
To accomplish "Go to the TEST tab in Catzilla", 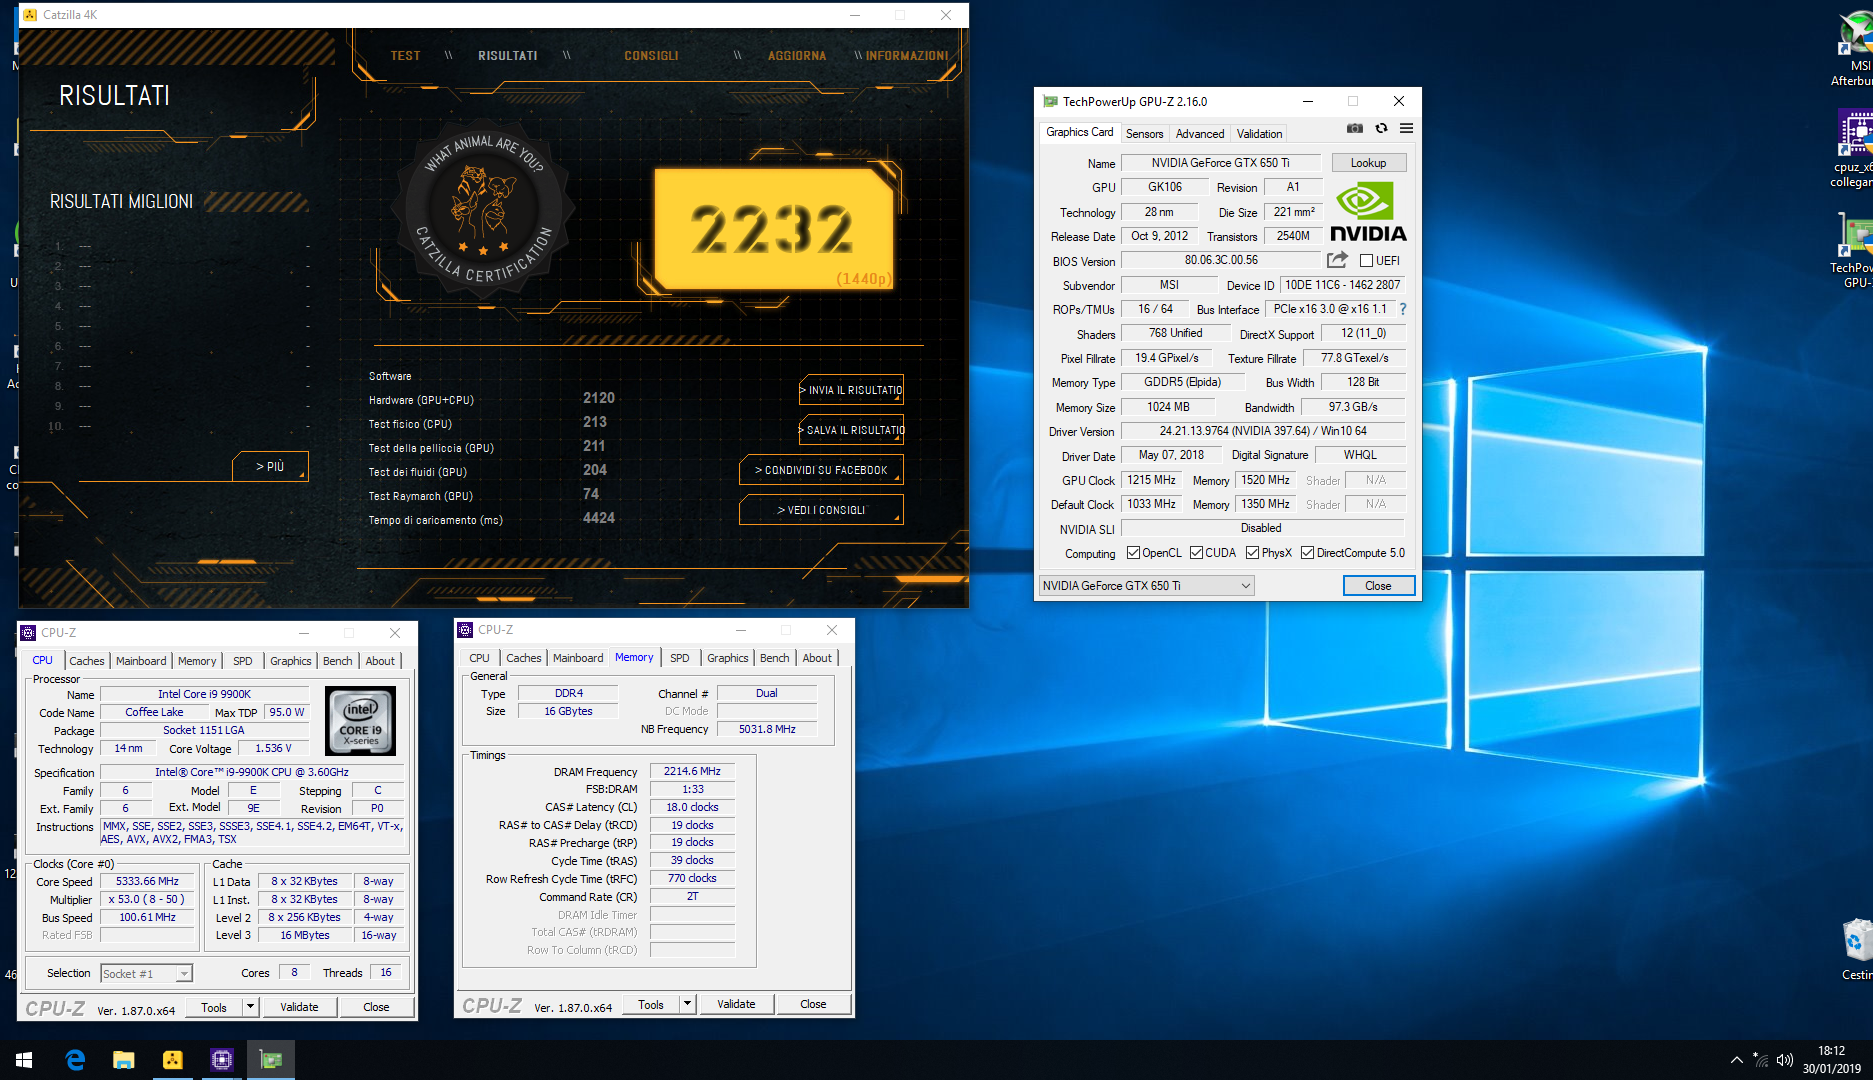I will (405, 56).
